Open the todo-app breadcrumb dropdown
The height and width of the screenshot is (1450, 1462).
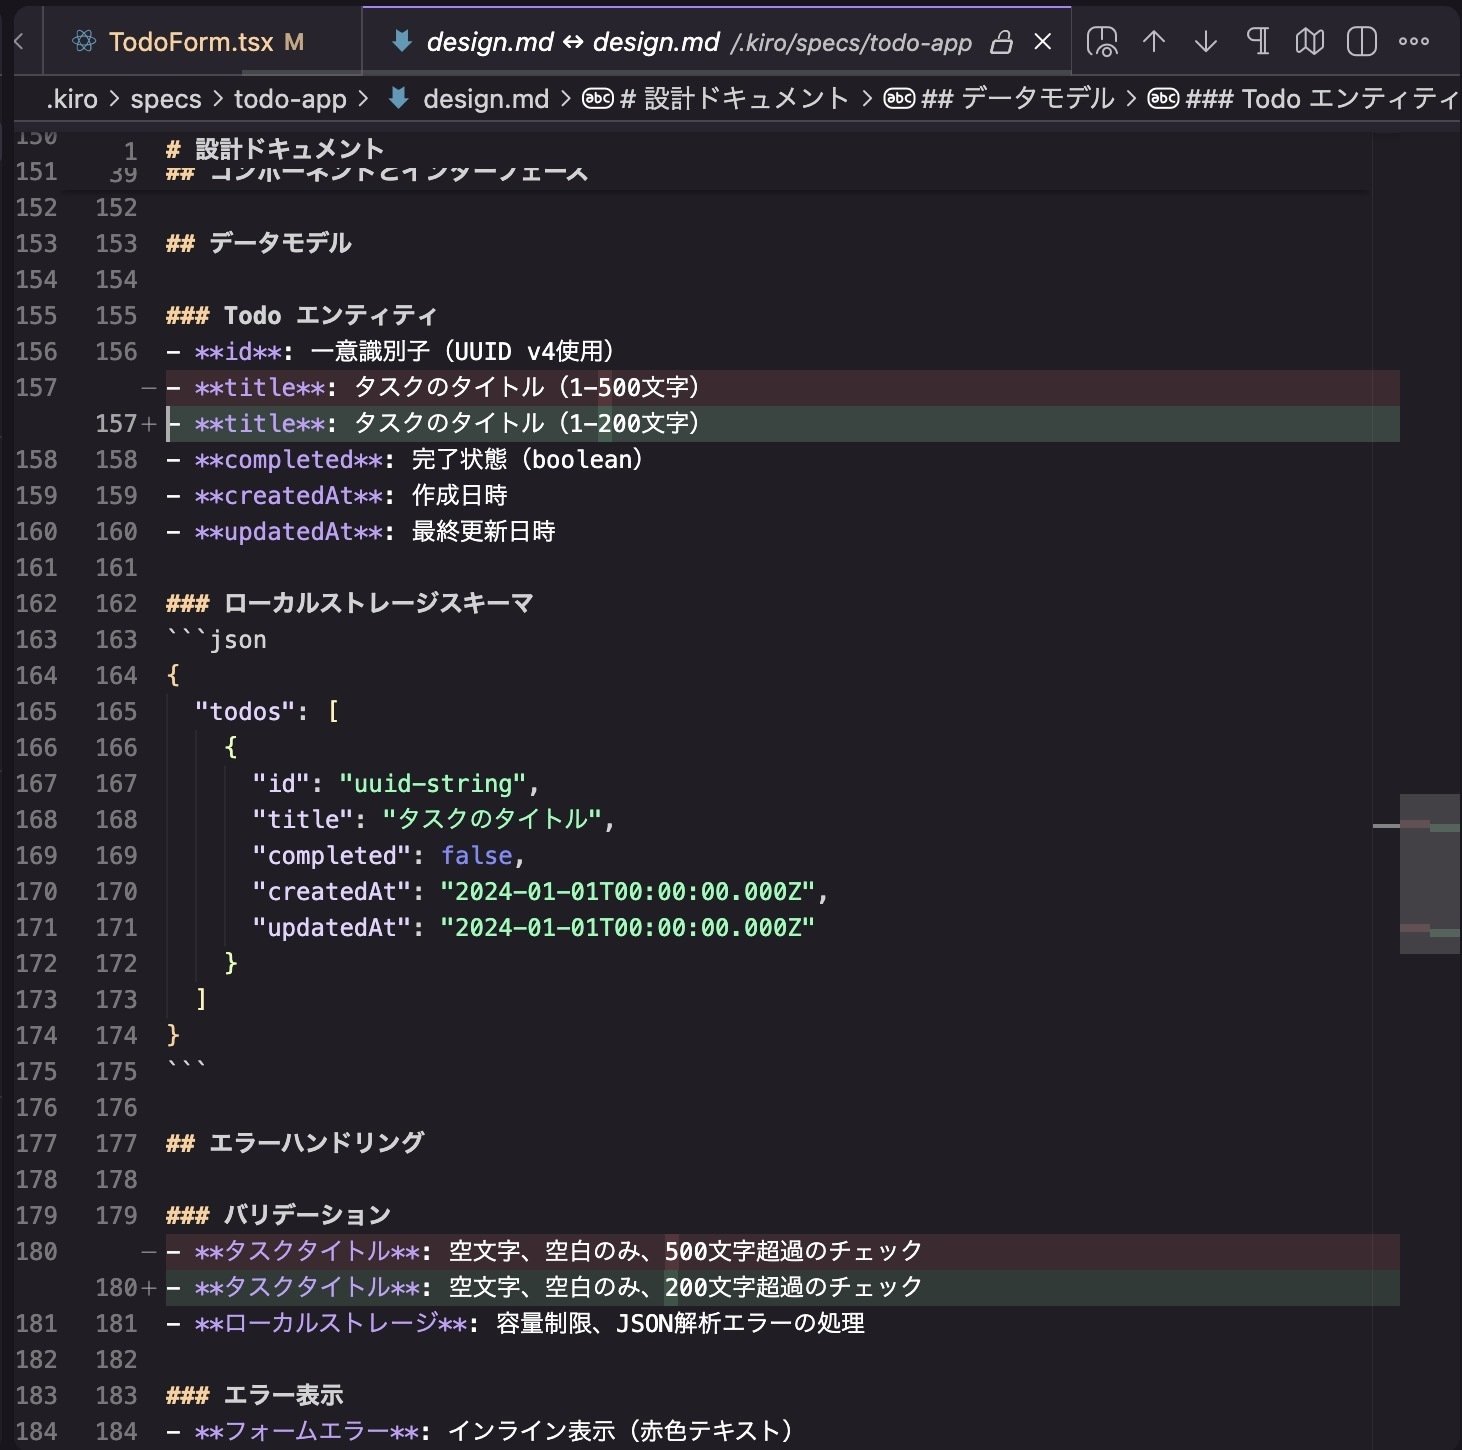288,98
